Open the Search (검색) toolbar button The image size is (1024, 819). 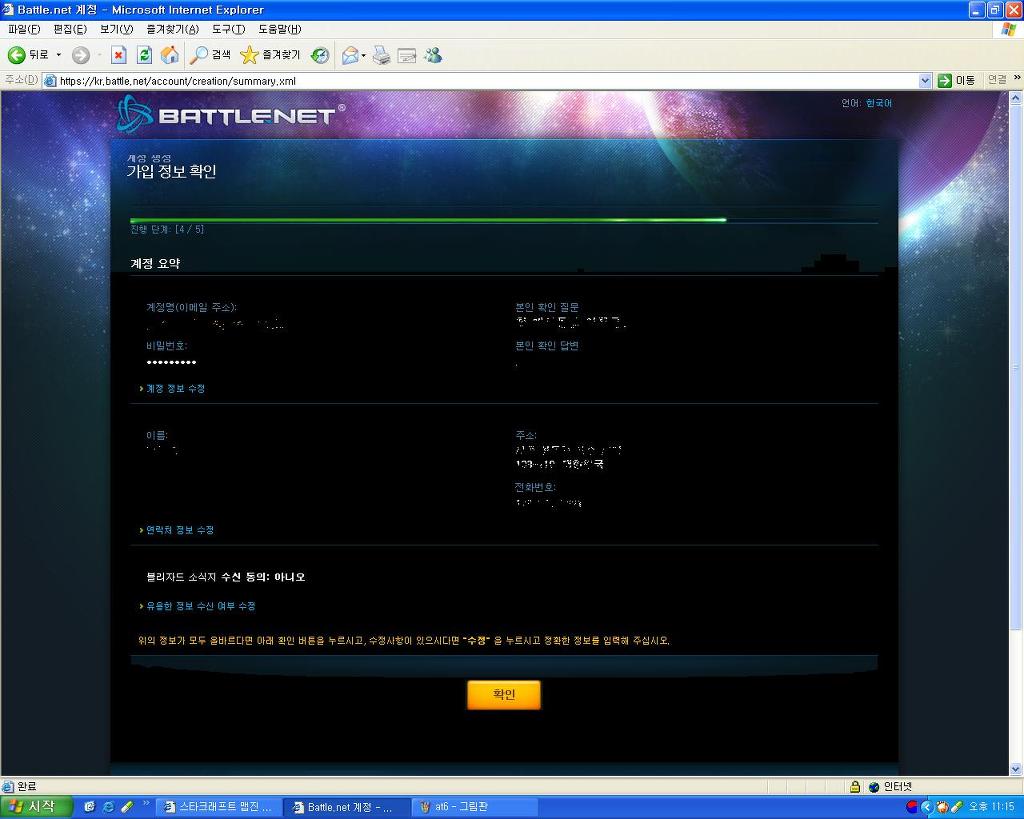coord(210,56)
